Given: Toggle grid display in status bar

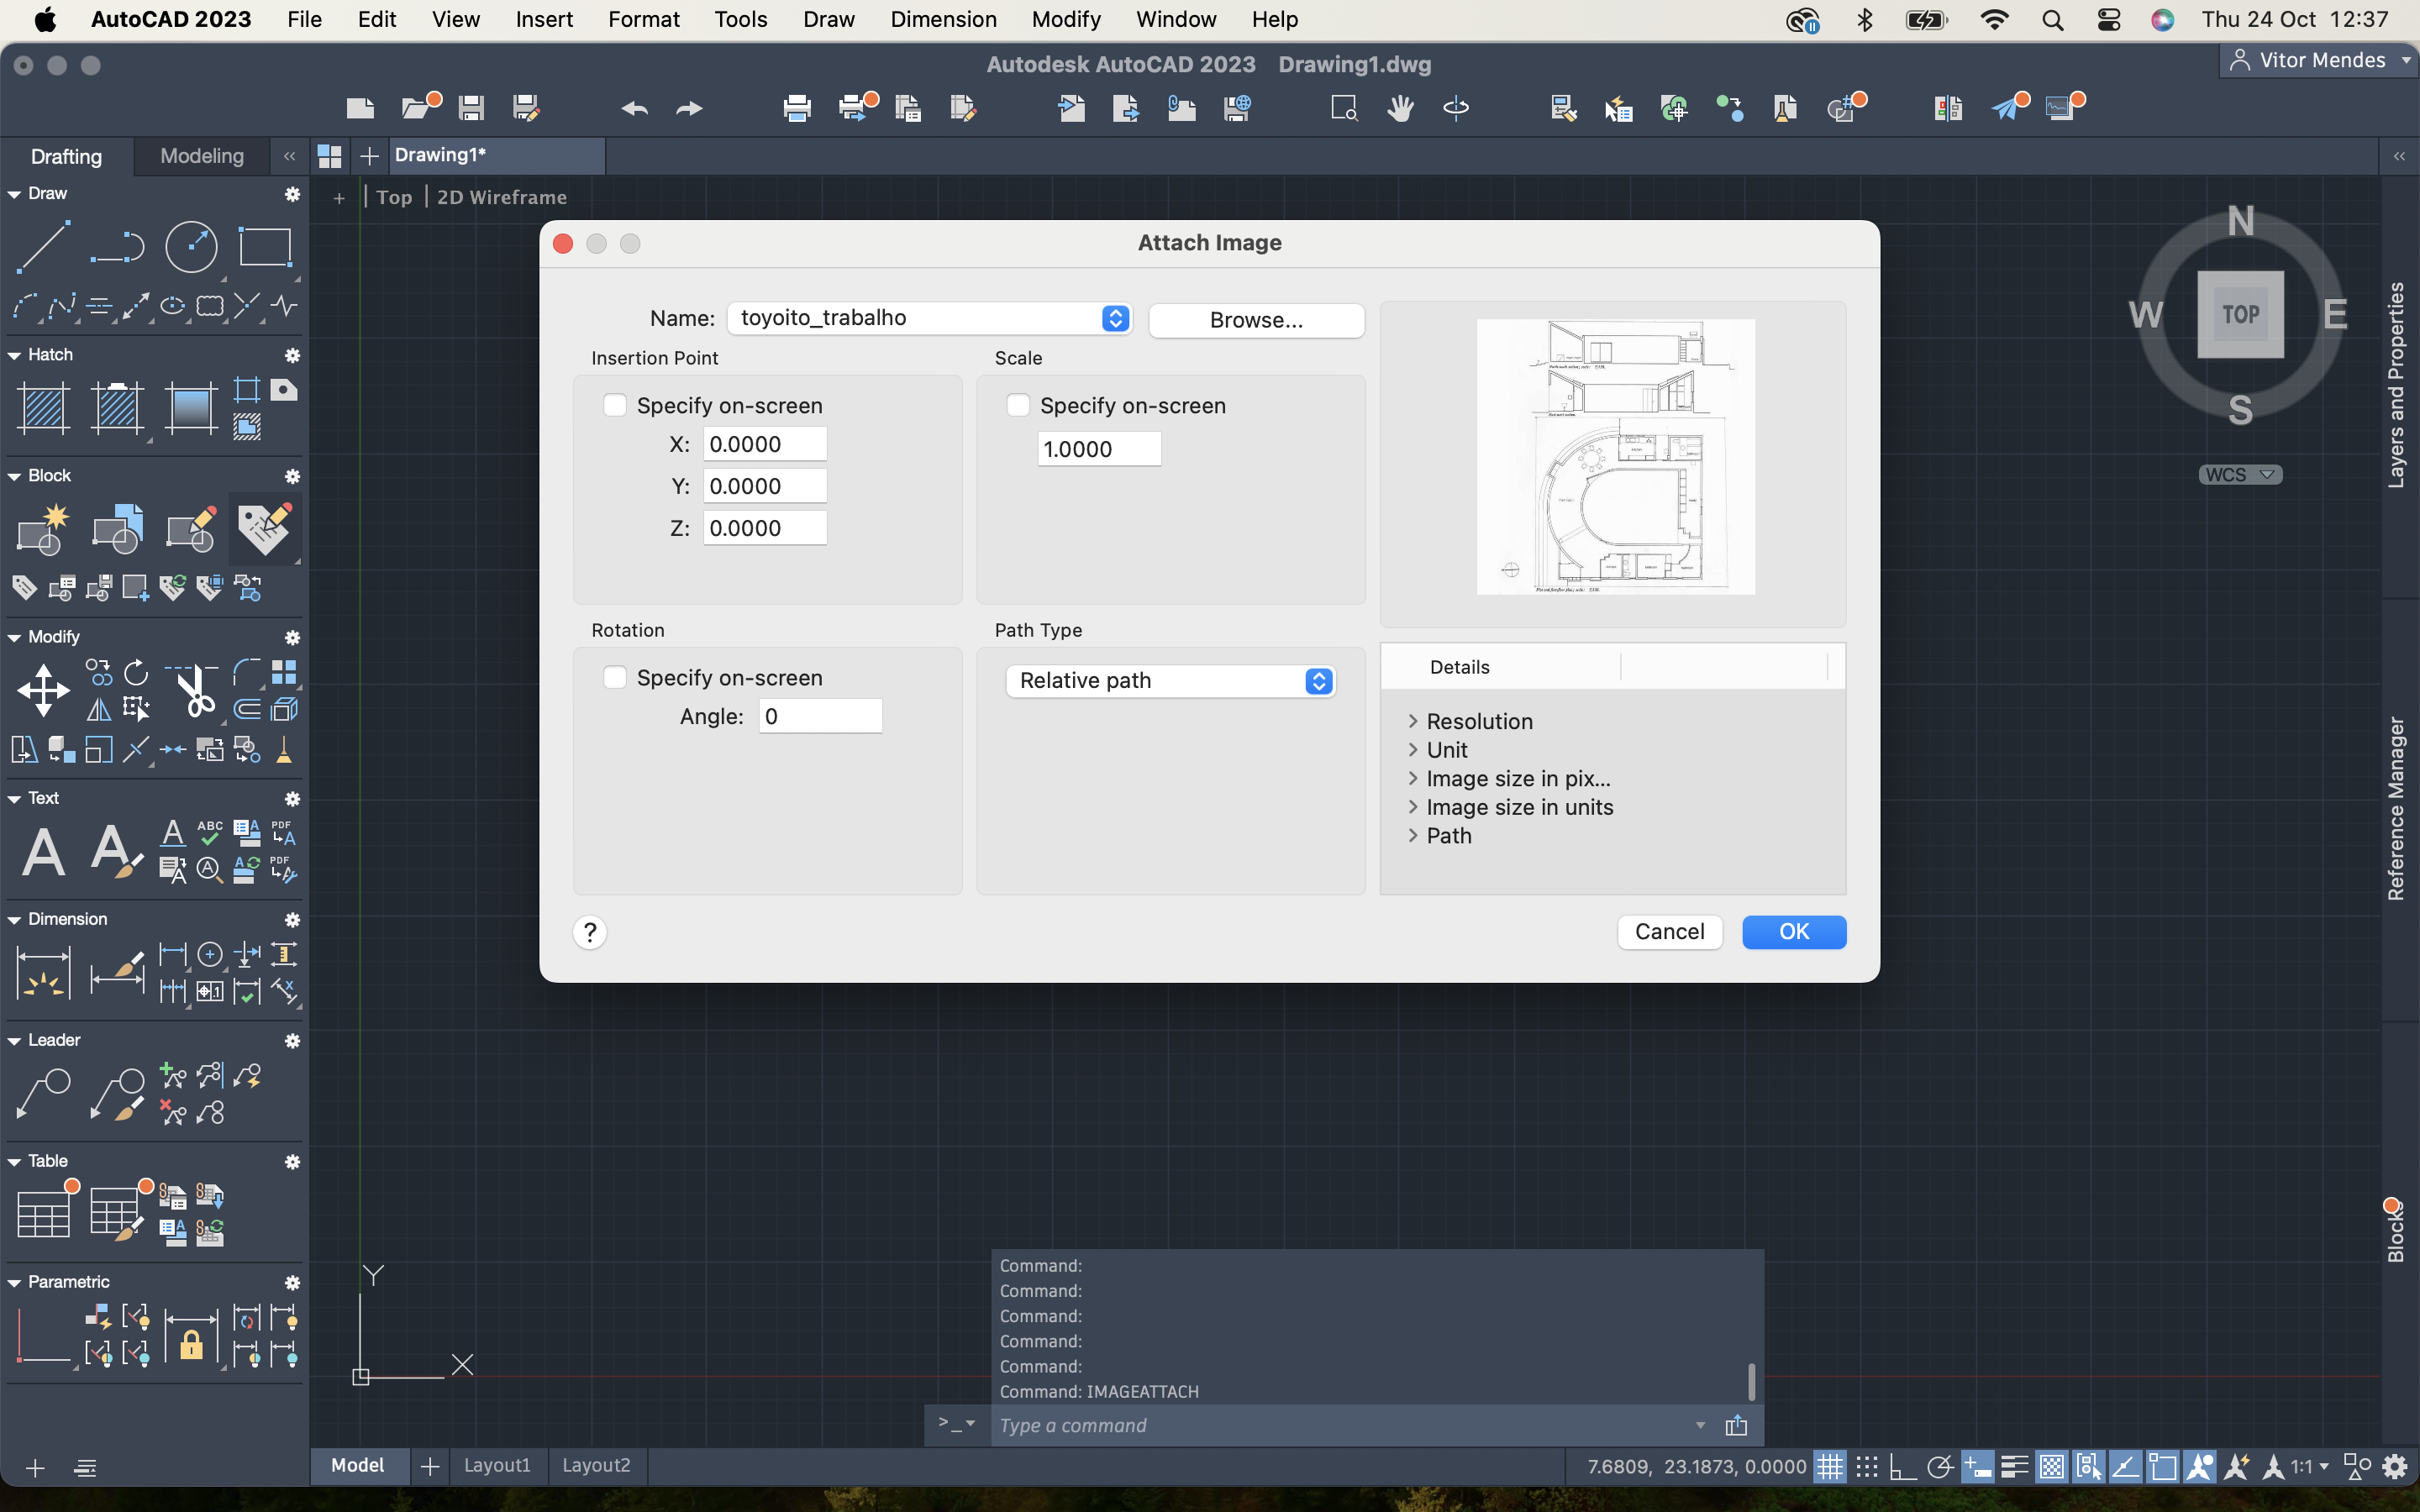Looking at the screenshot, I should tap(1829, 1467).
